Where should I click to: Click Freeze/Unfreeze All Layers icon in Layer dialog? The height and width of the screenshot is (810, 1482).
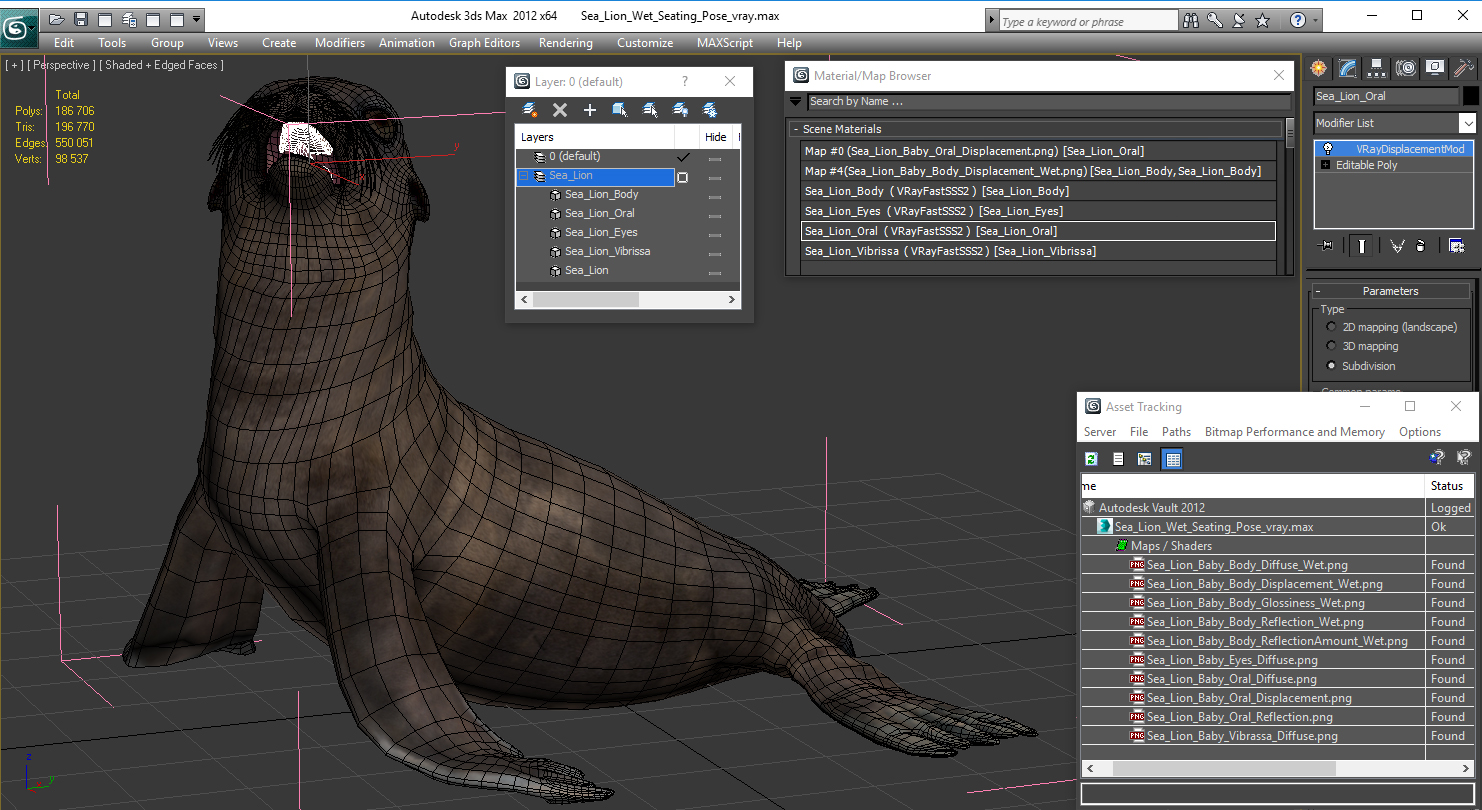[710, 110]
